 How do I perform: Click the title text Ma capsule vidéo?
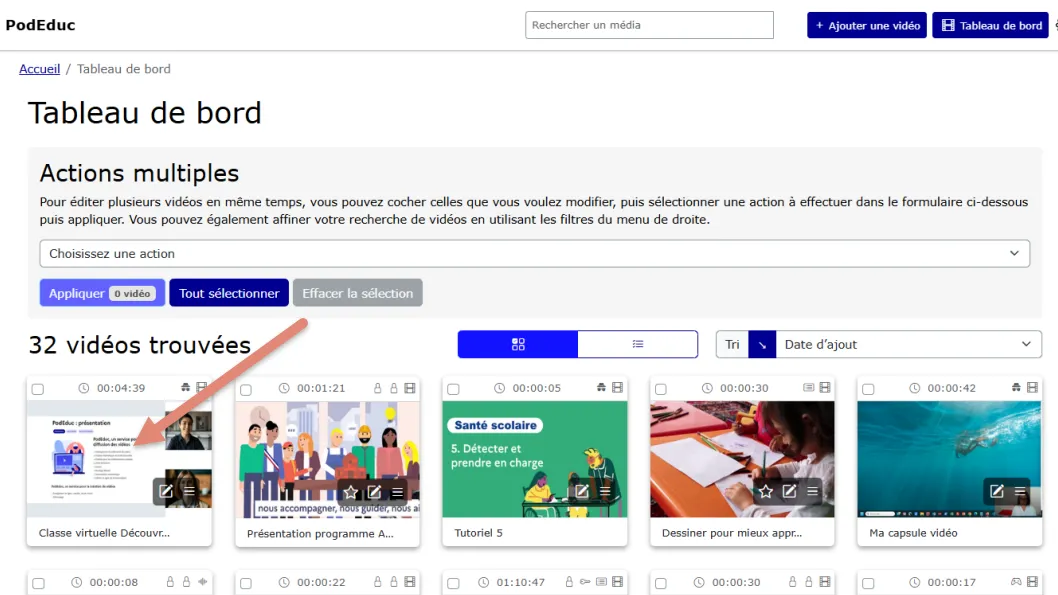[x=913, y=533]
